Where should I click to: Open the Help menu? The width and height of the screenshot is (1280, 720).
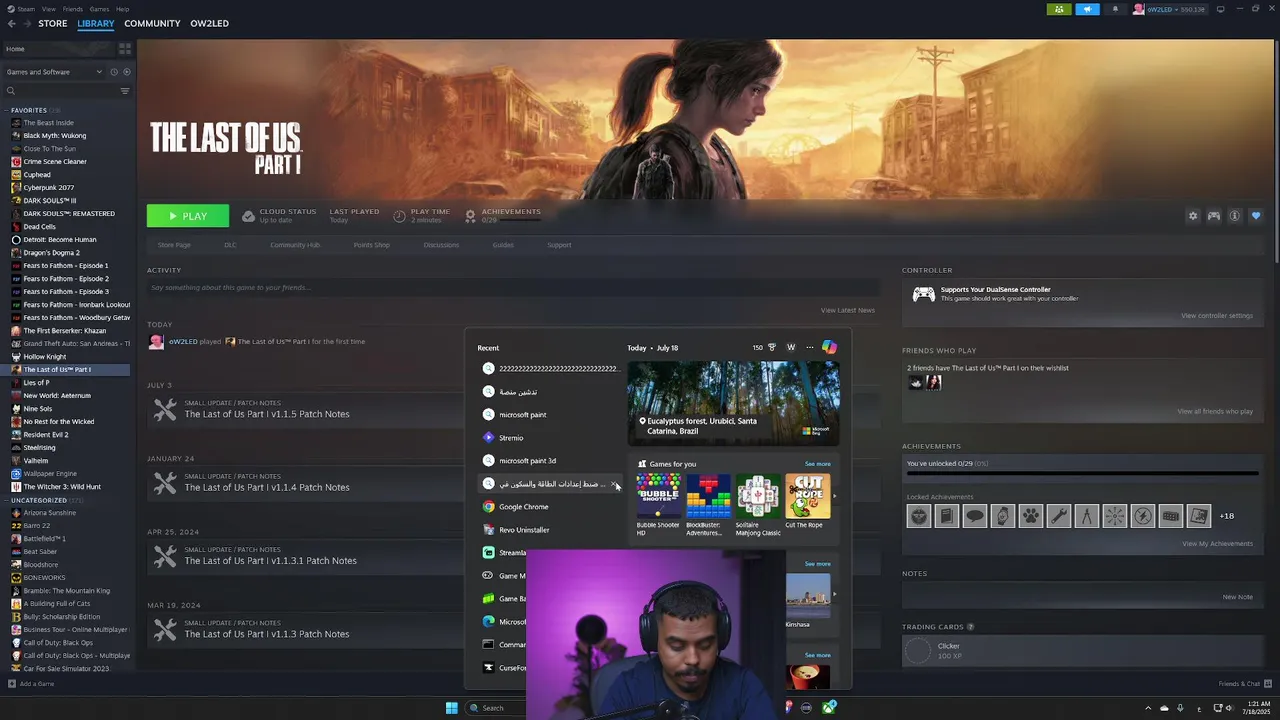[122, 9]
